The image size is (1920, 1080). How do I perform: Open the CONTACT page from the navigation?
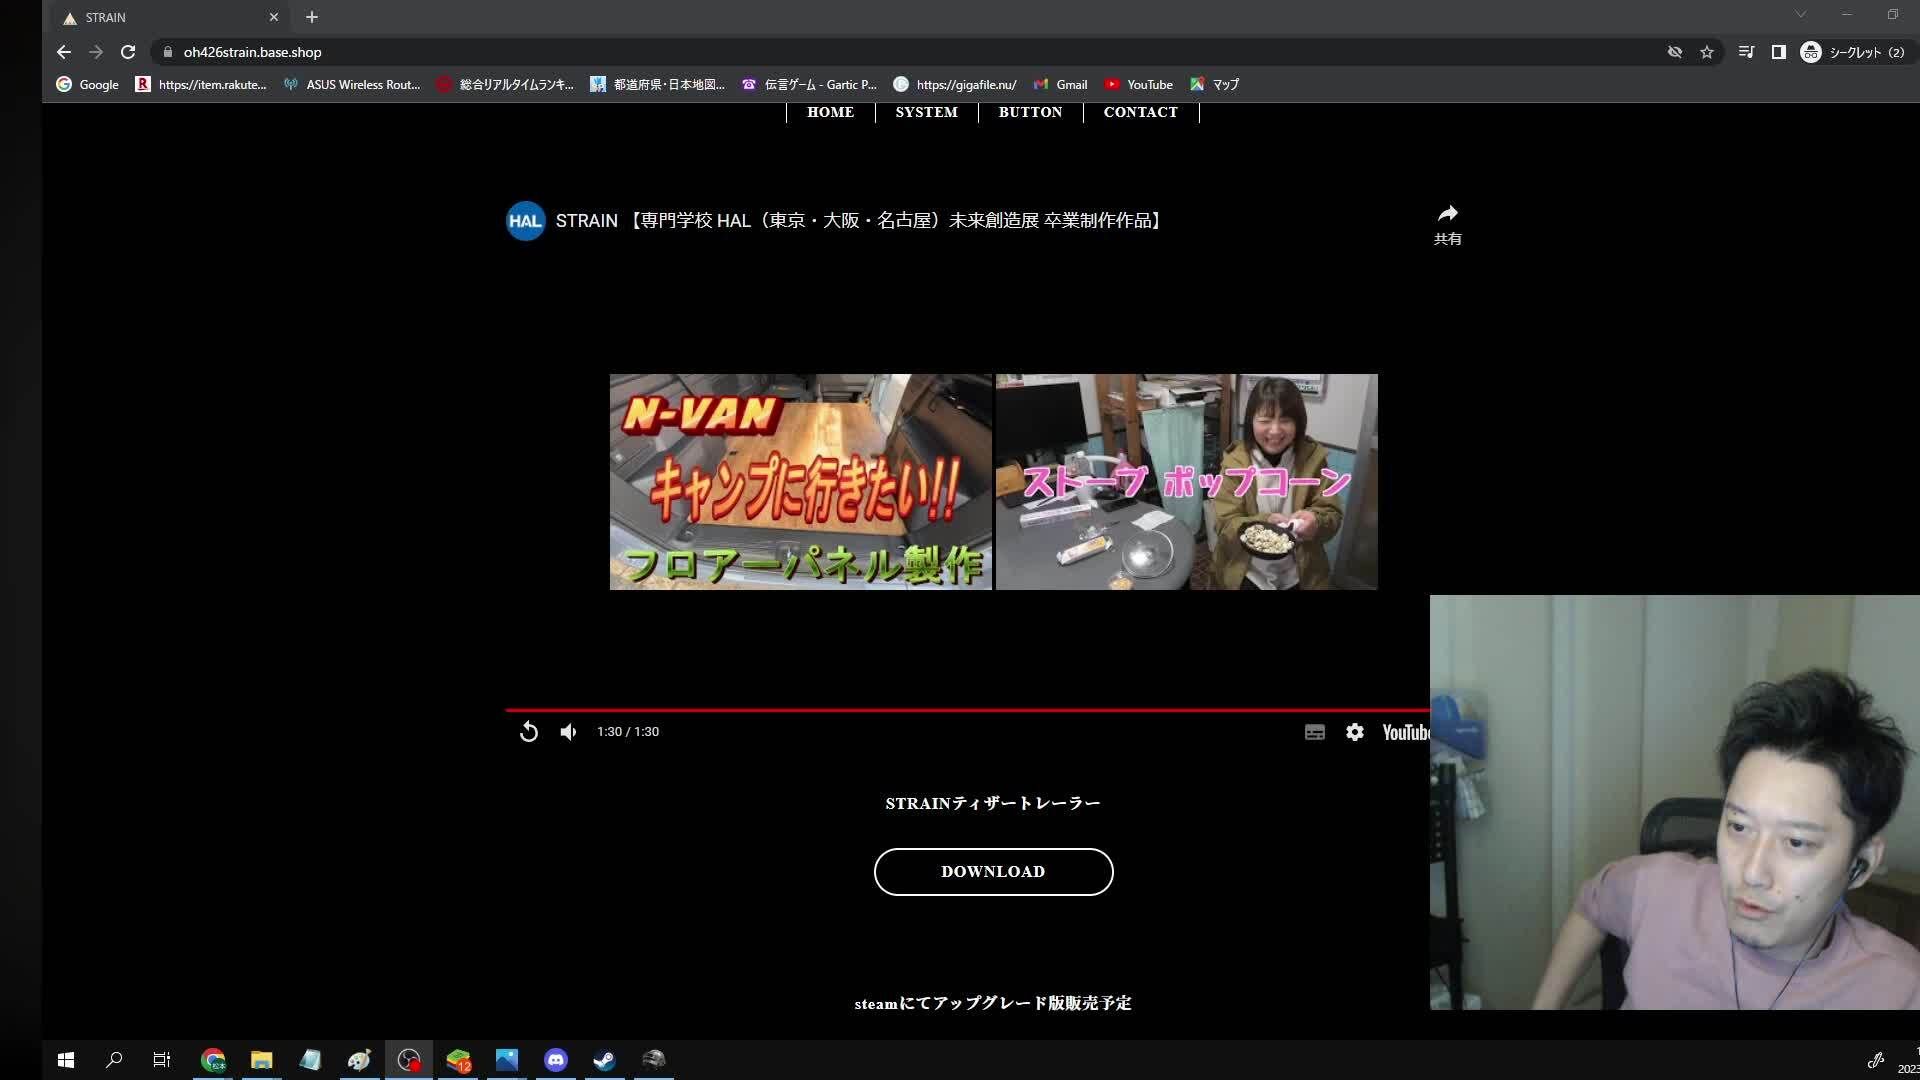click(x=1140, y=112)
